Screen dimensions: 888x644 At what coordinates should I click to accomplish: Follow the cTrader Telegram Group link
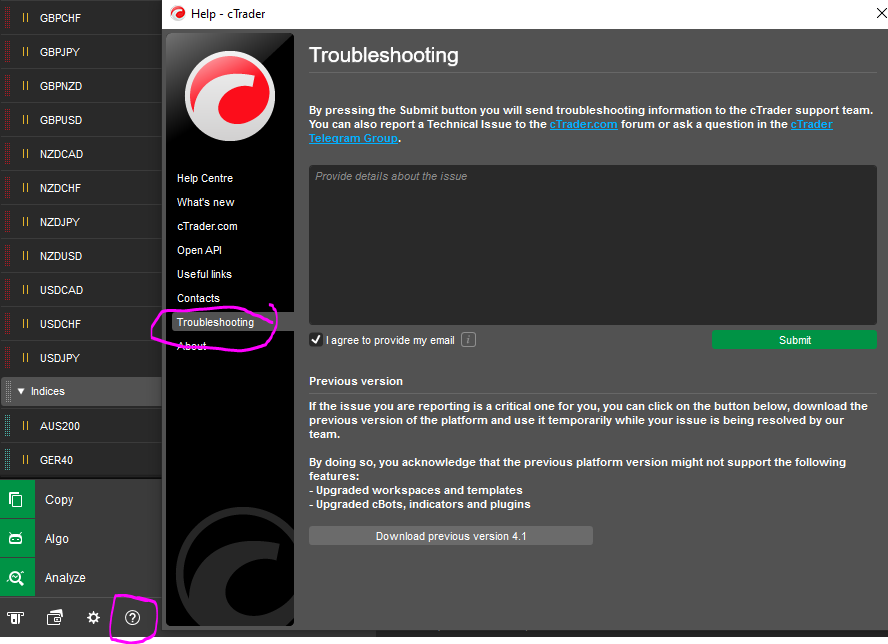coord(812,124)
